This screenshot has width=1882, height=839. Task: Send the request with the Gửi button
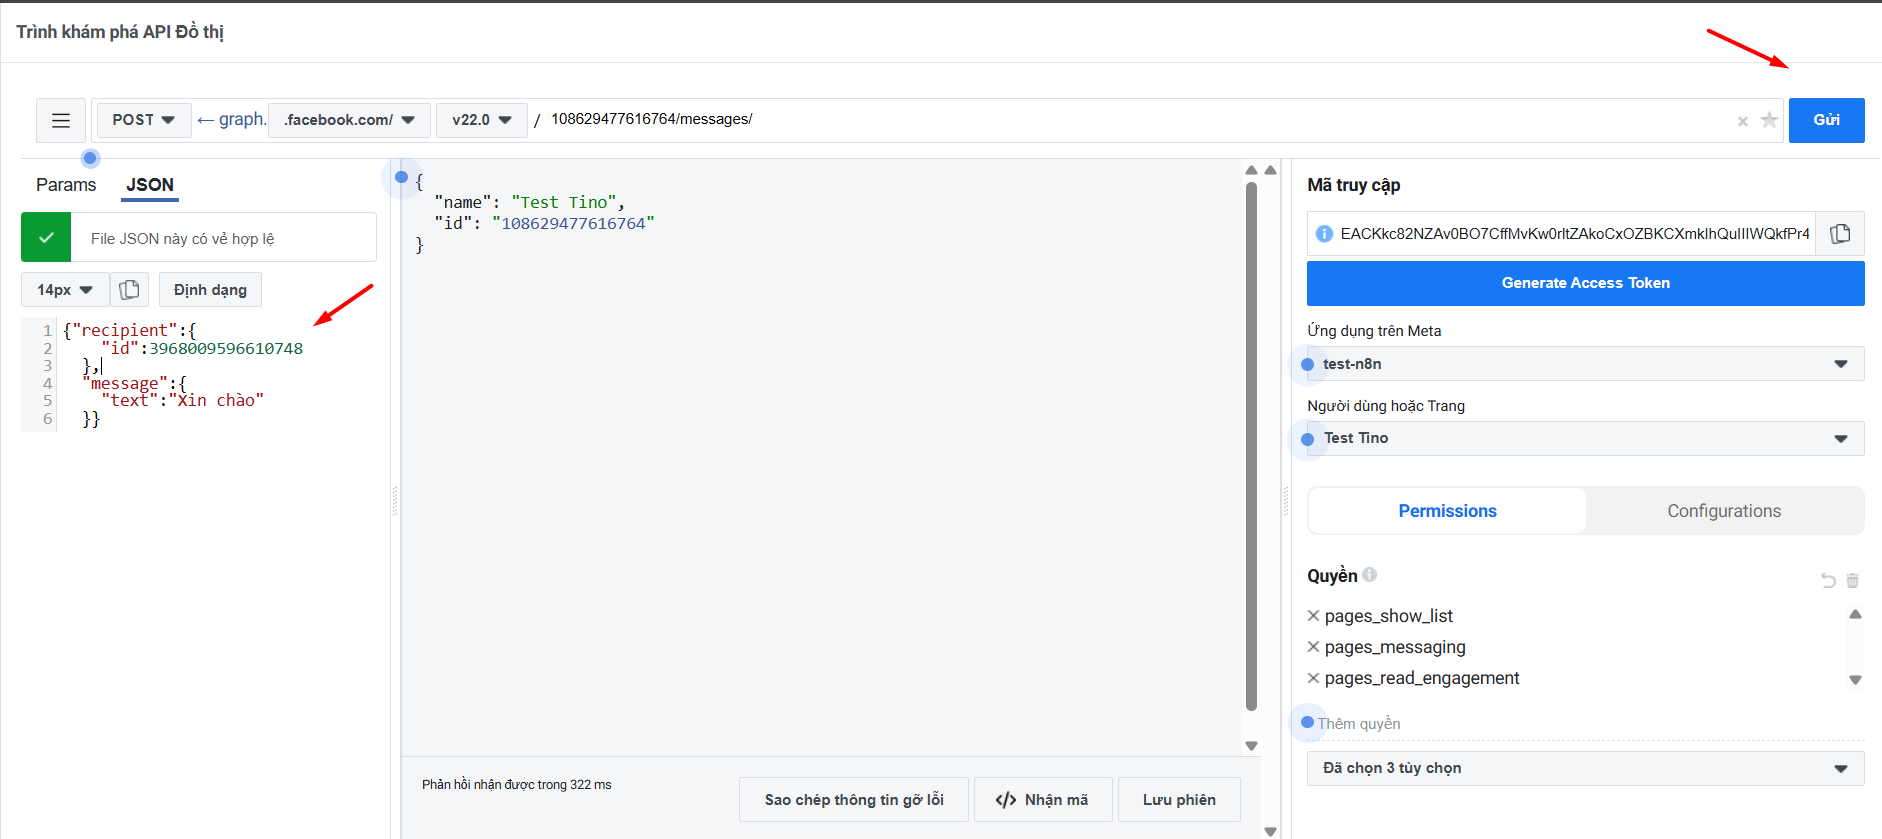pos(1826,120)
